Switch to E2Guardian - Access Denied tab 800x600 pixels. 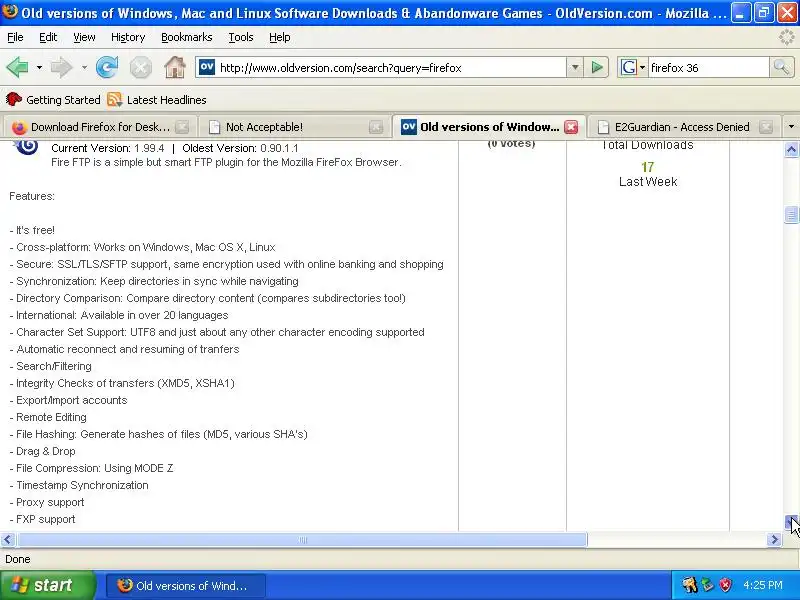point(682,127)
